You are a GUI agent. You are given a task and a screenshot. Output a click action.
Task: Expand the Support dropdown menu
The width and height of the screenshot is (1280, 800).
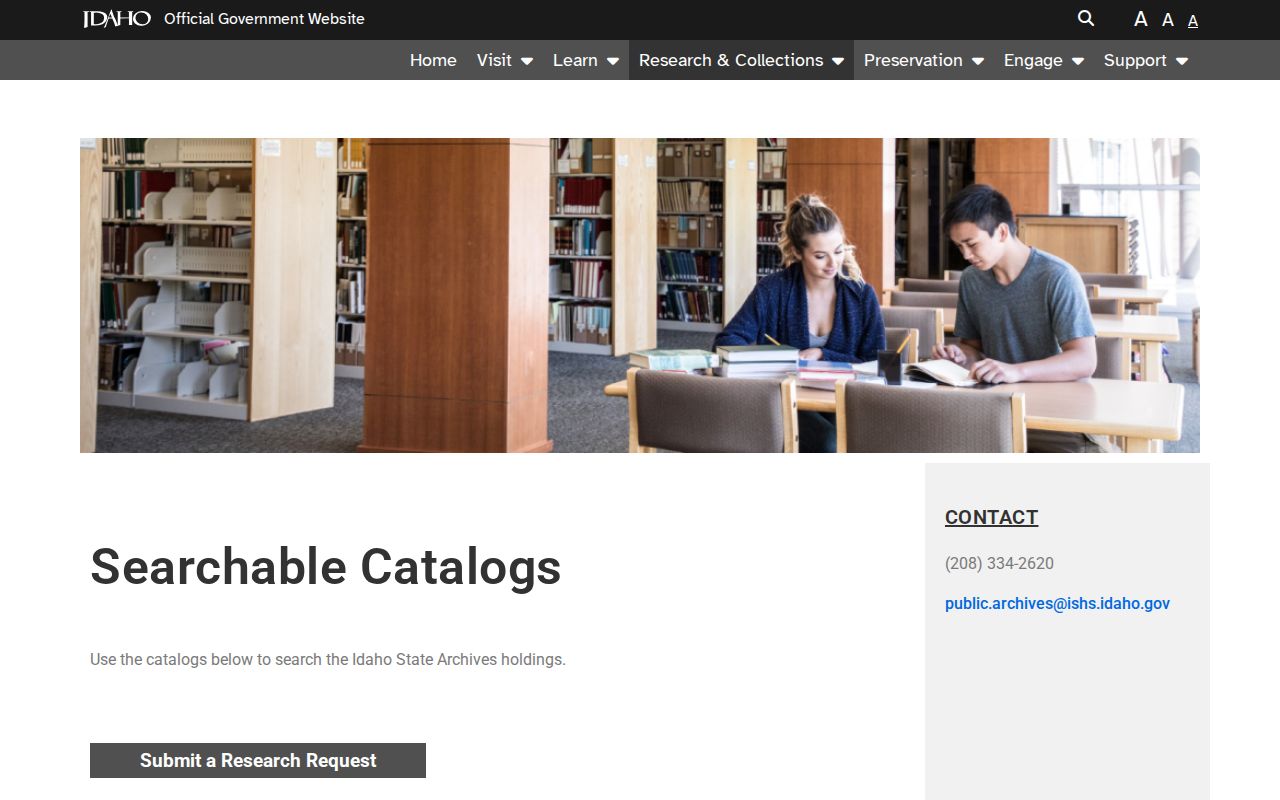(x=1146, y=60)
